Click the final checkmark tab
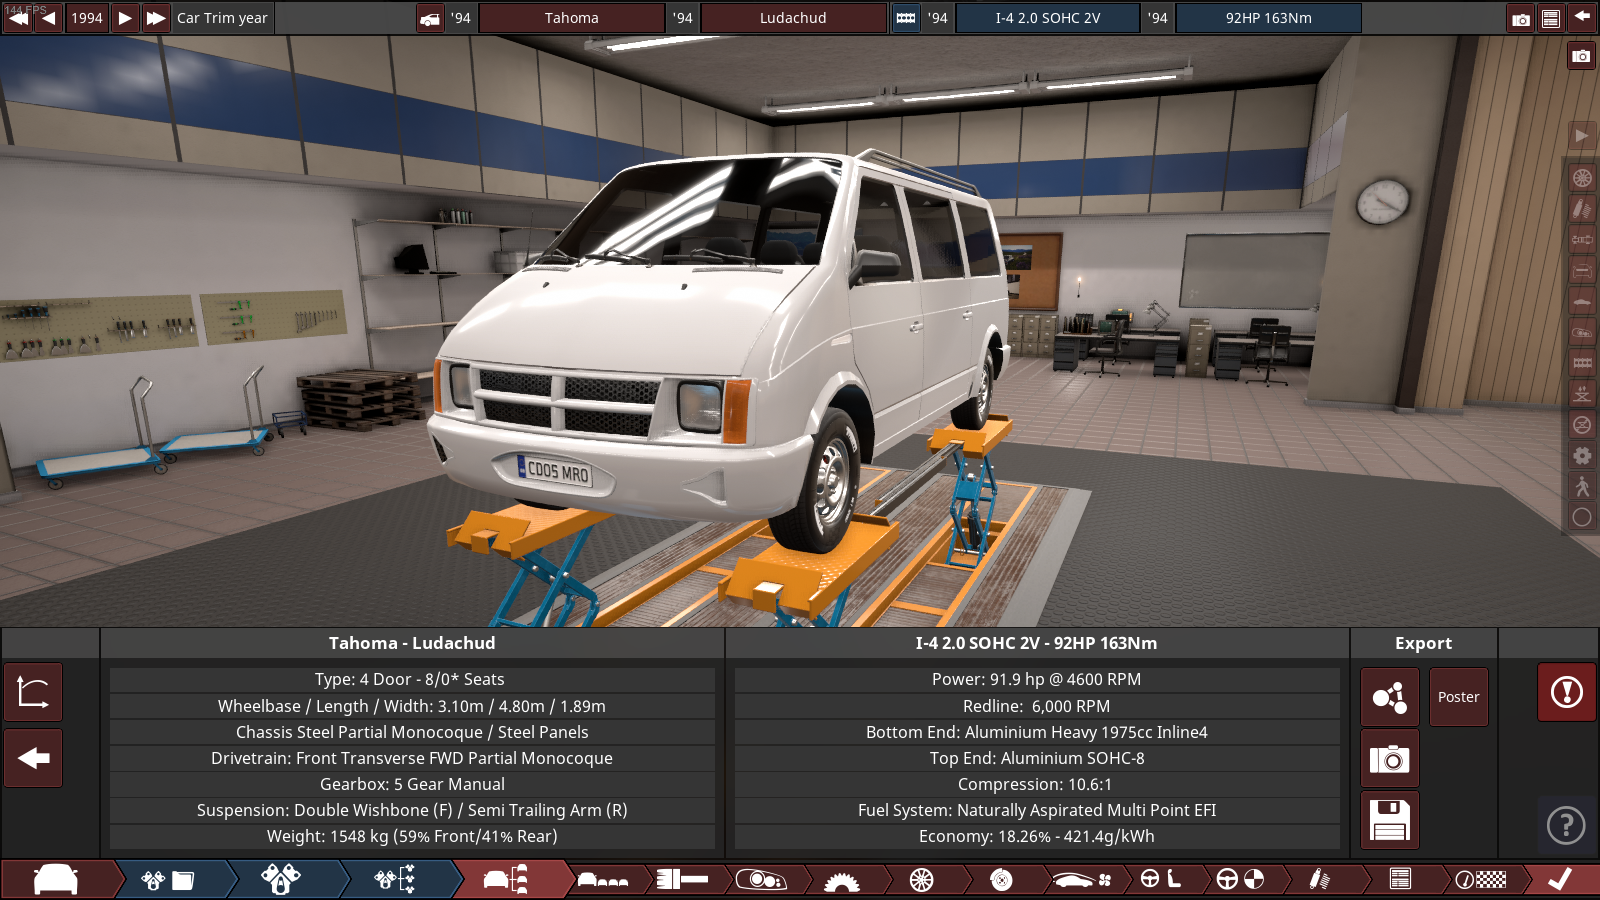The width and height of the screenshot is (1600, 900). [1560, 880]
